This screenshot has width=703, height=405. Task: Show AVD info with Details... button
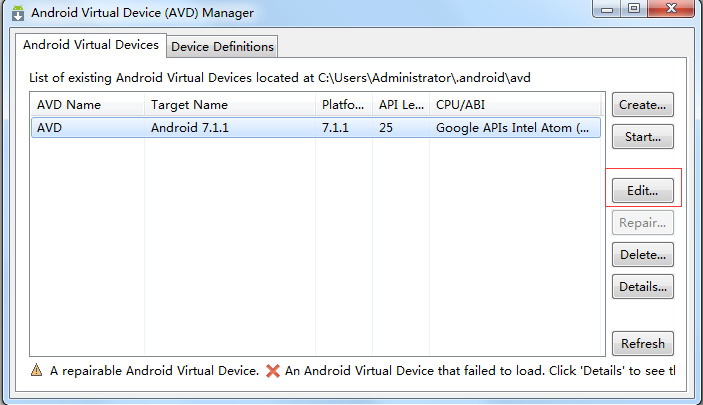click(x=642, y=287)
